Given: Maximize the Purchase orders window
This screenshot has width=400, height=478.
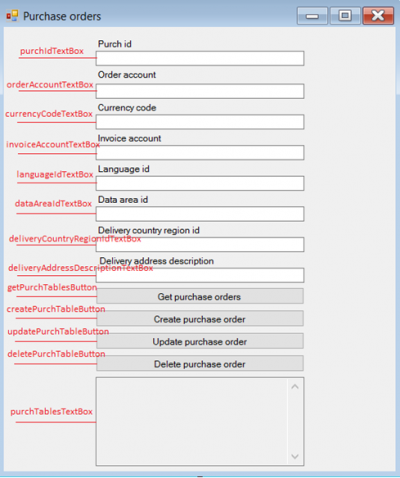Looking at the screenshot, I should click(345, 16).
